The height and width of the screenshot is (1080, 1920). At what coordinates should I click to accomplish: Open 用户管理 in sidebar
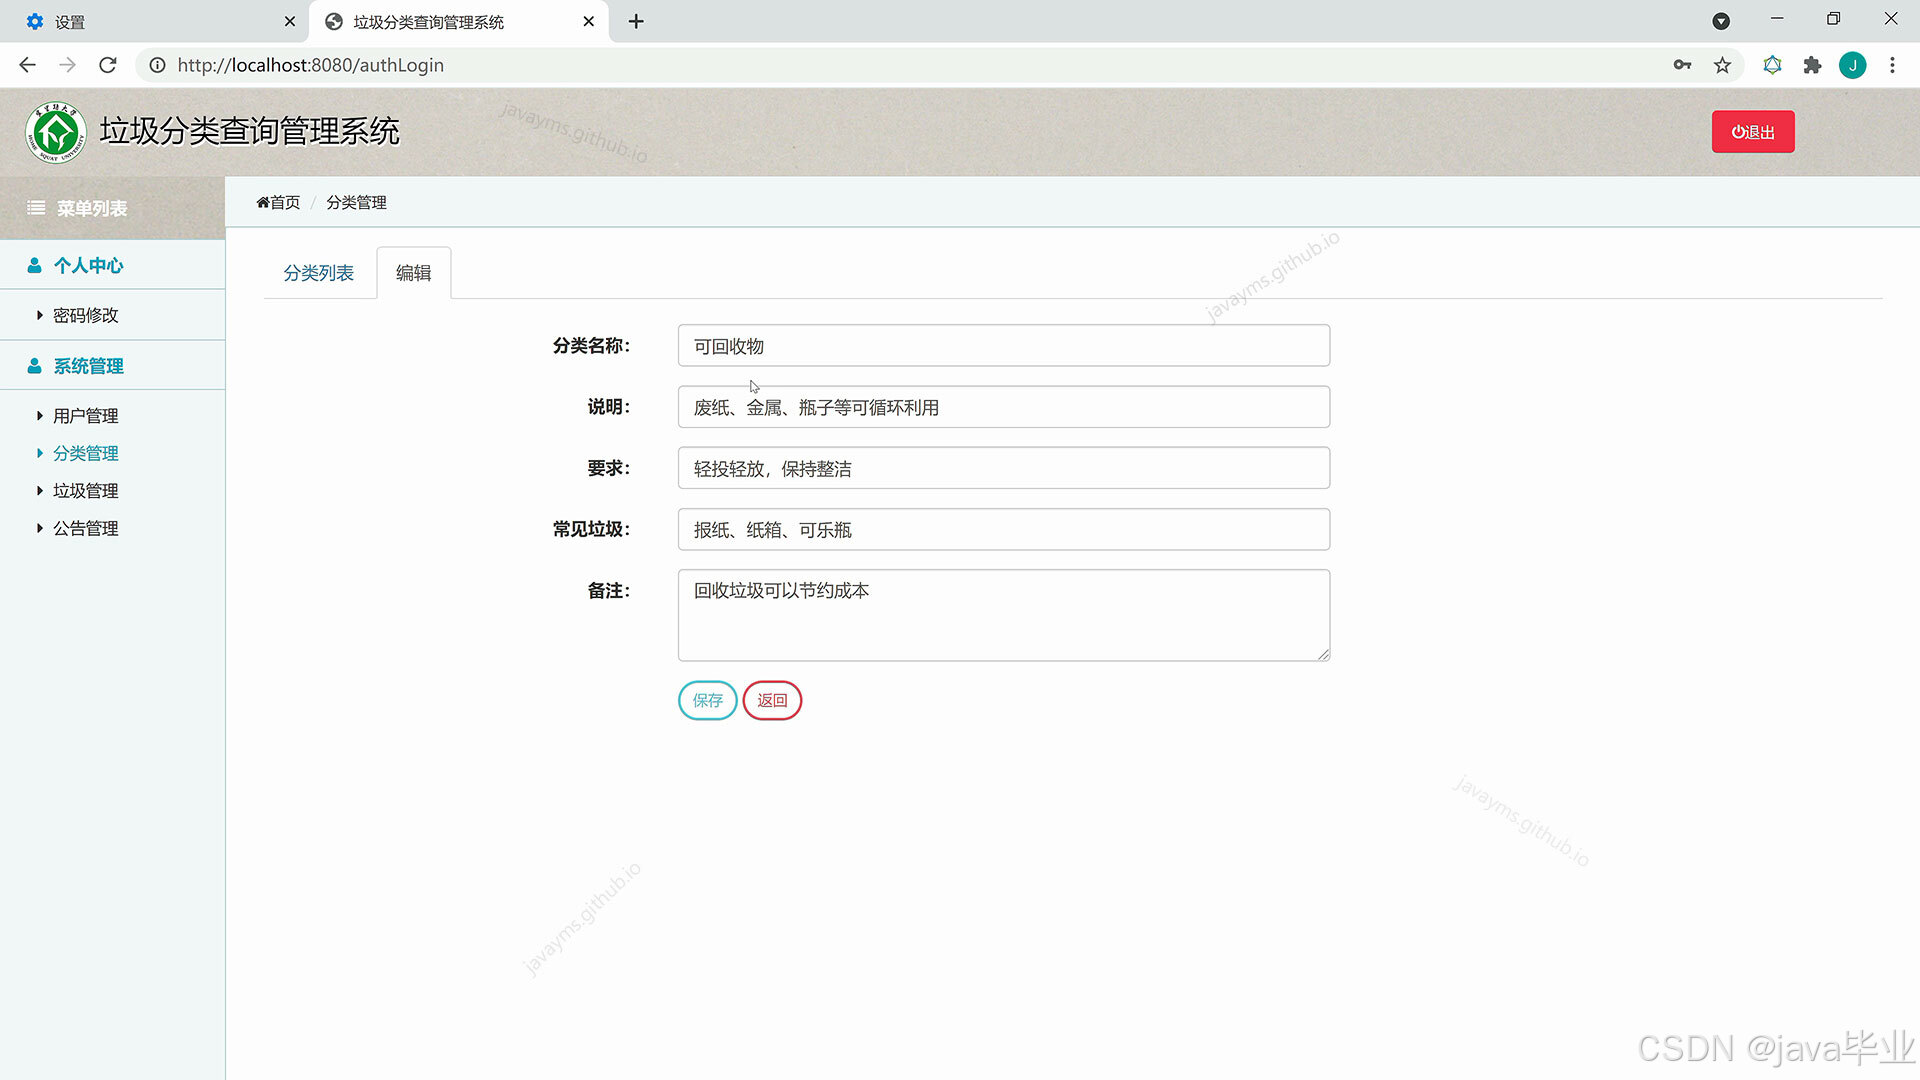click(85, 416)
